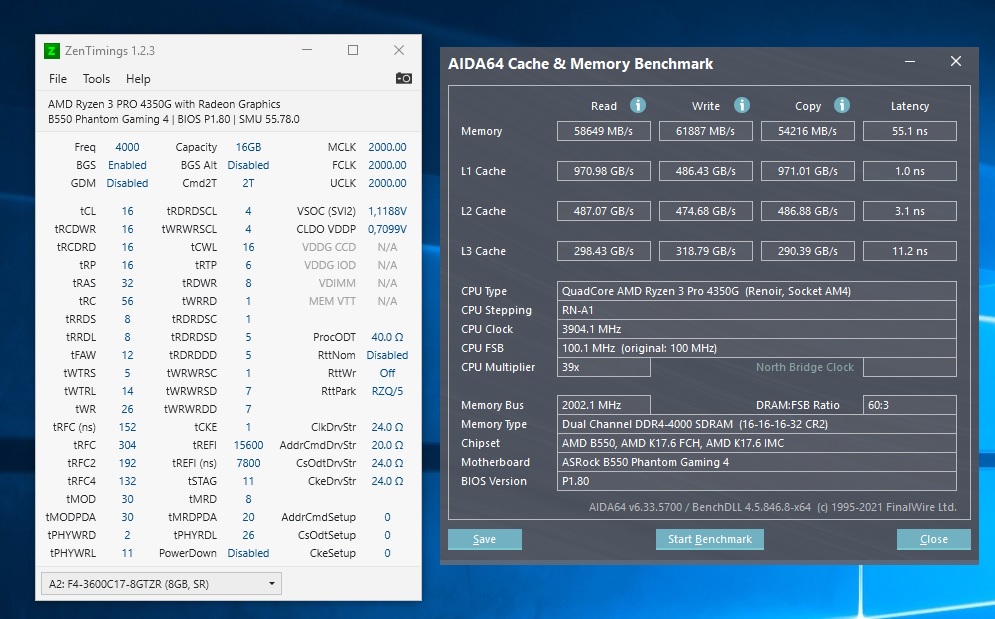995x619 pixels.
Task: Click the Write info icon in AIDA64
Action: click(x=742, y=105)
